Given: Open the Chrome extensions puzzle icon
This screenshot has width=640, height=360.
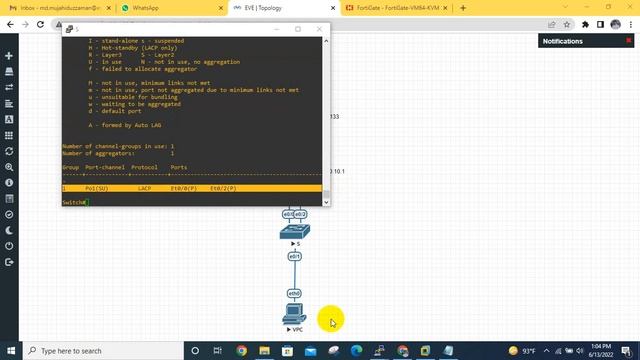Looking at the screenshot, I should click(585, 24).
